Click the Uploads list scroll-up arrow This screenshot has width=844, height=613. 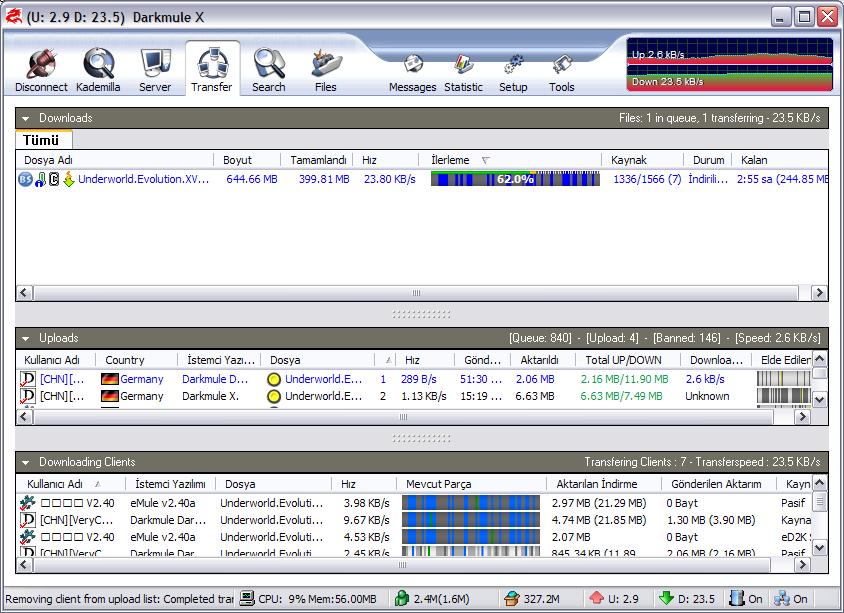(x=819, y=359)
